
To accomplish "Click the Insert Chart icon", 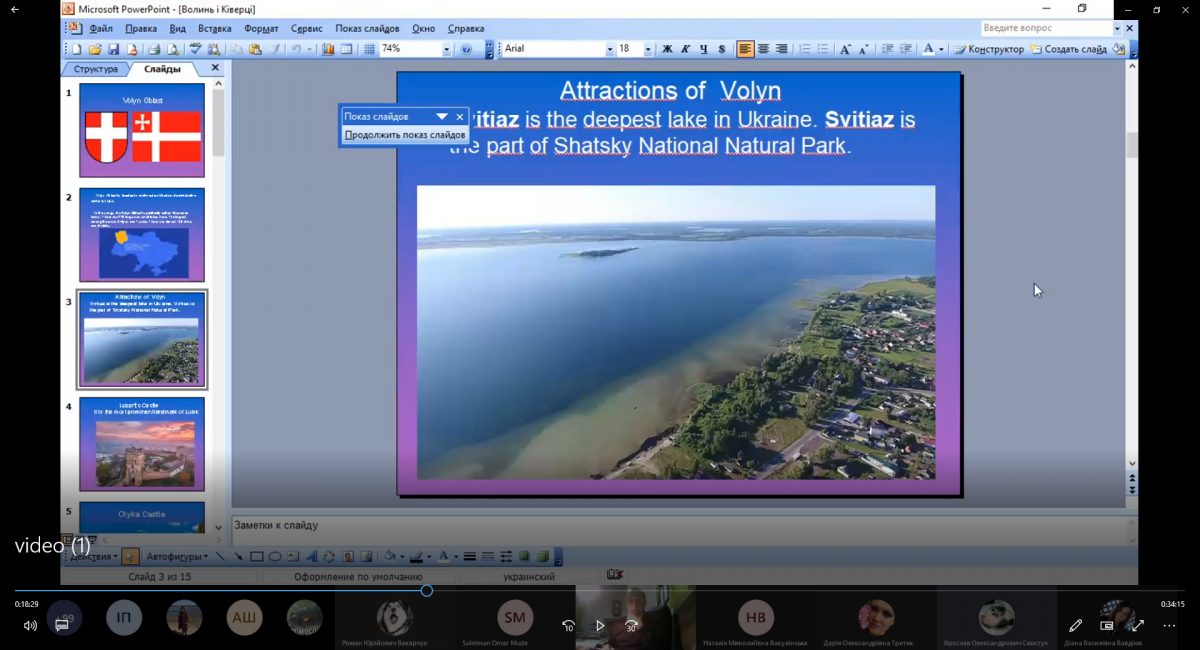I will (x=328, y=49).
